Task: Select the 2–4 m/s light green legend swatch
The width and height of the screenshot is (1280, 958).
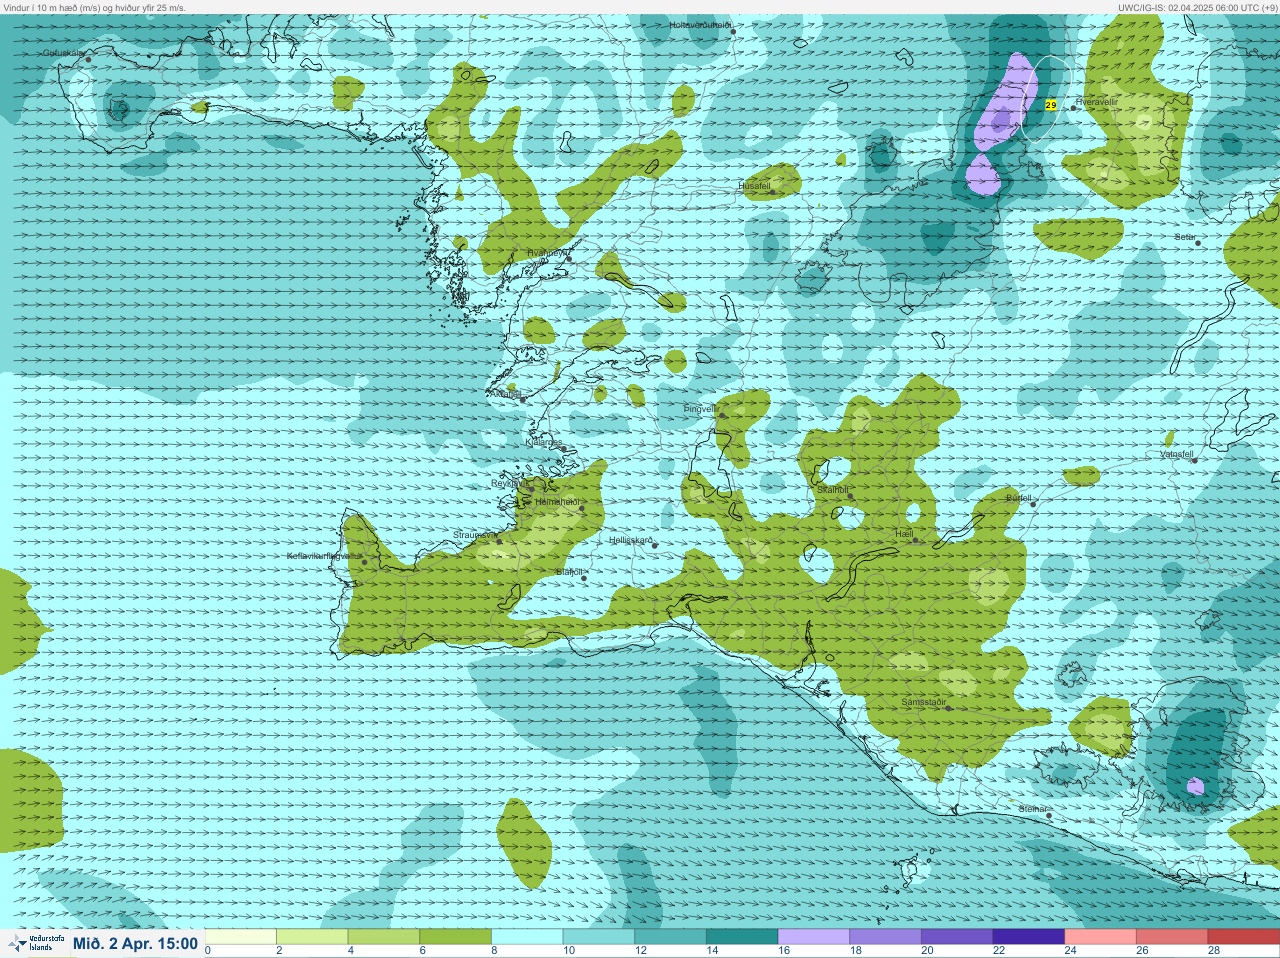Action: tap(312, 937)
